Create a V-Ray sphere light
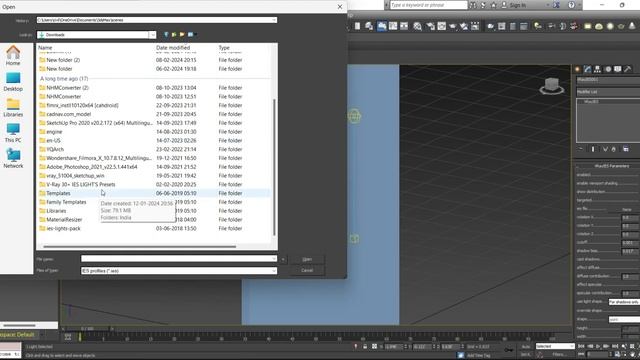Viewport: 640px width, 360px height. (610, 26)
